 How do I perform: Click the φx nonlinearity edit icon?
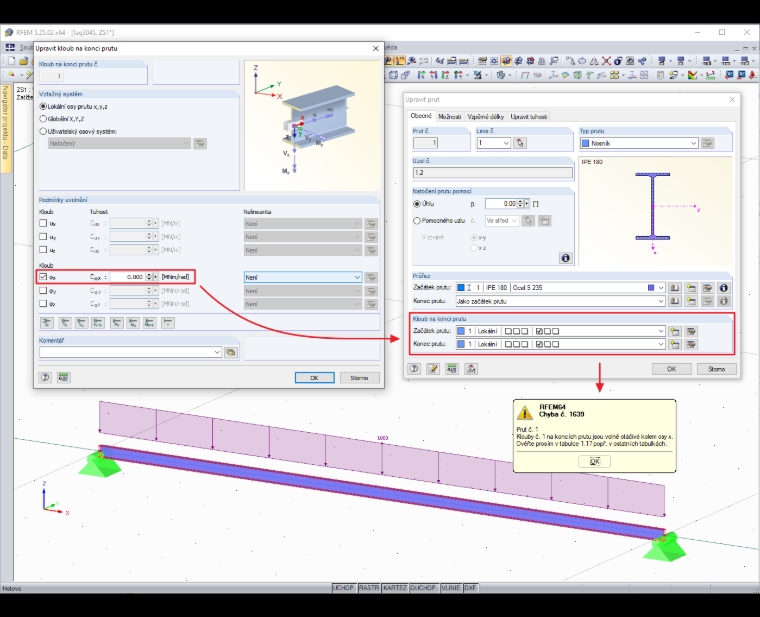371,277
